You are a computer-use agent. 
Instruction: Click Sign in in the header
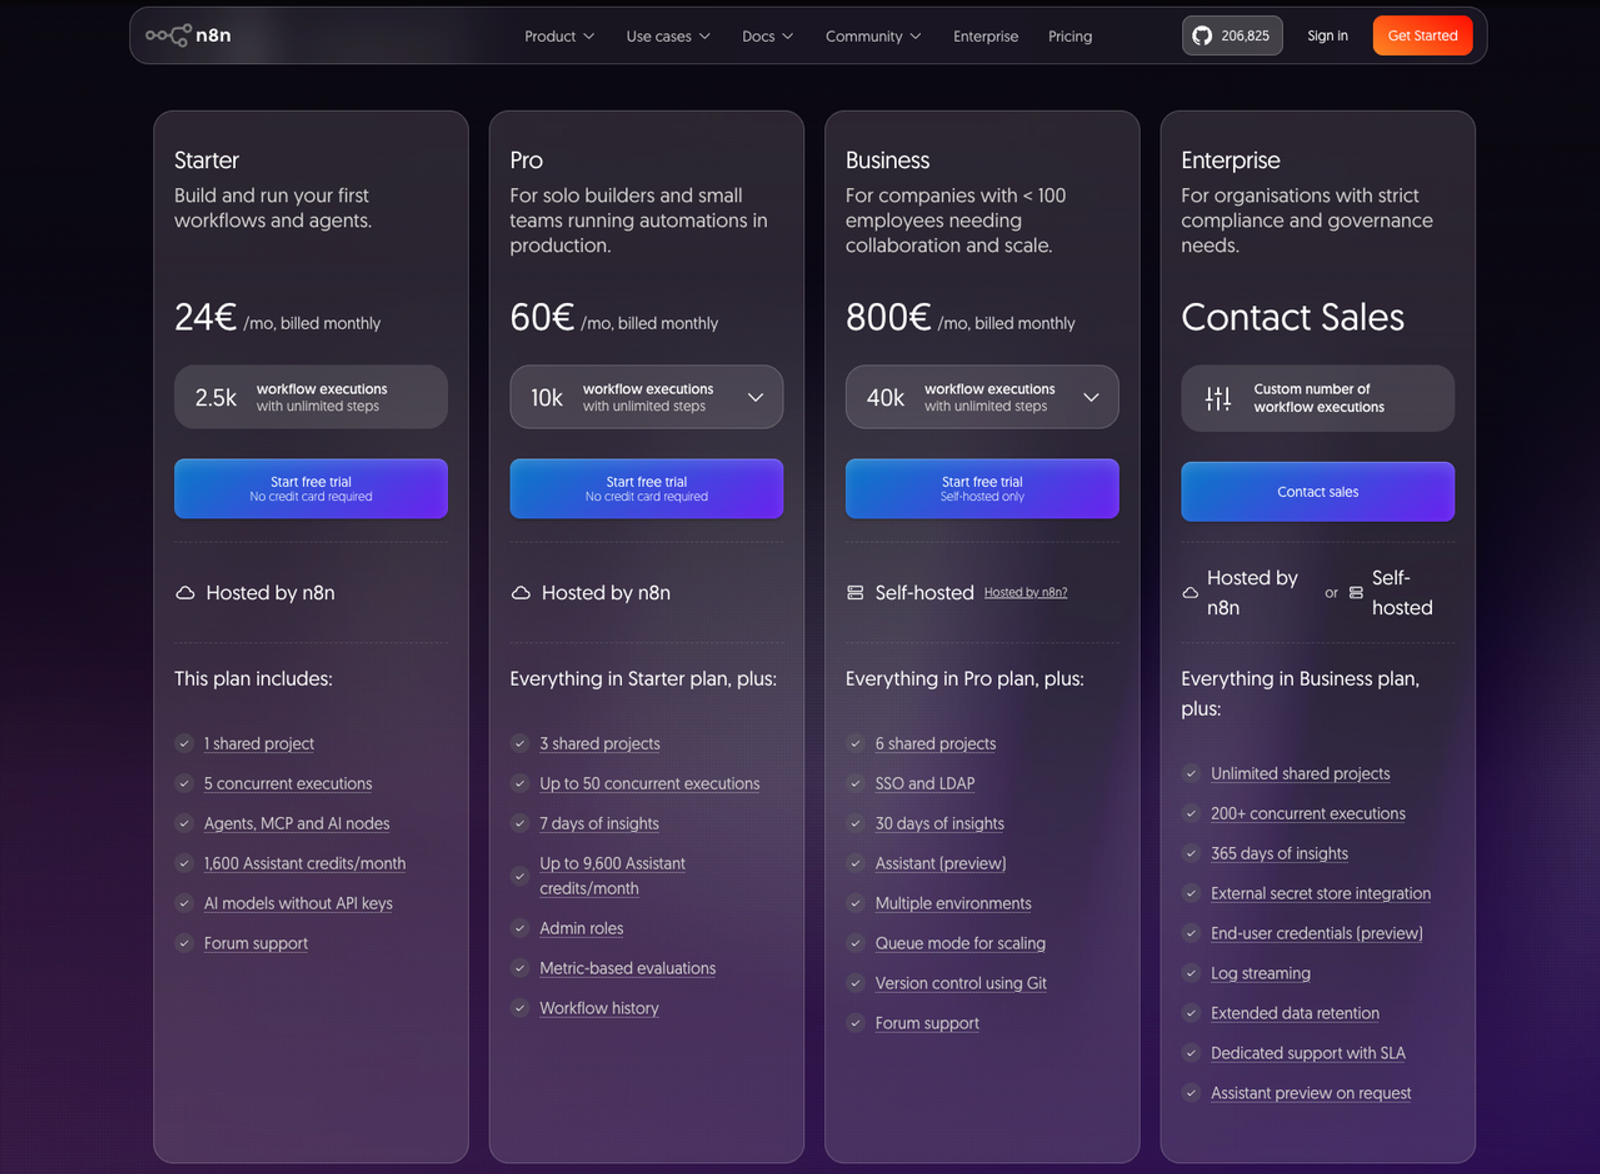(x=1327, y=36)
